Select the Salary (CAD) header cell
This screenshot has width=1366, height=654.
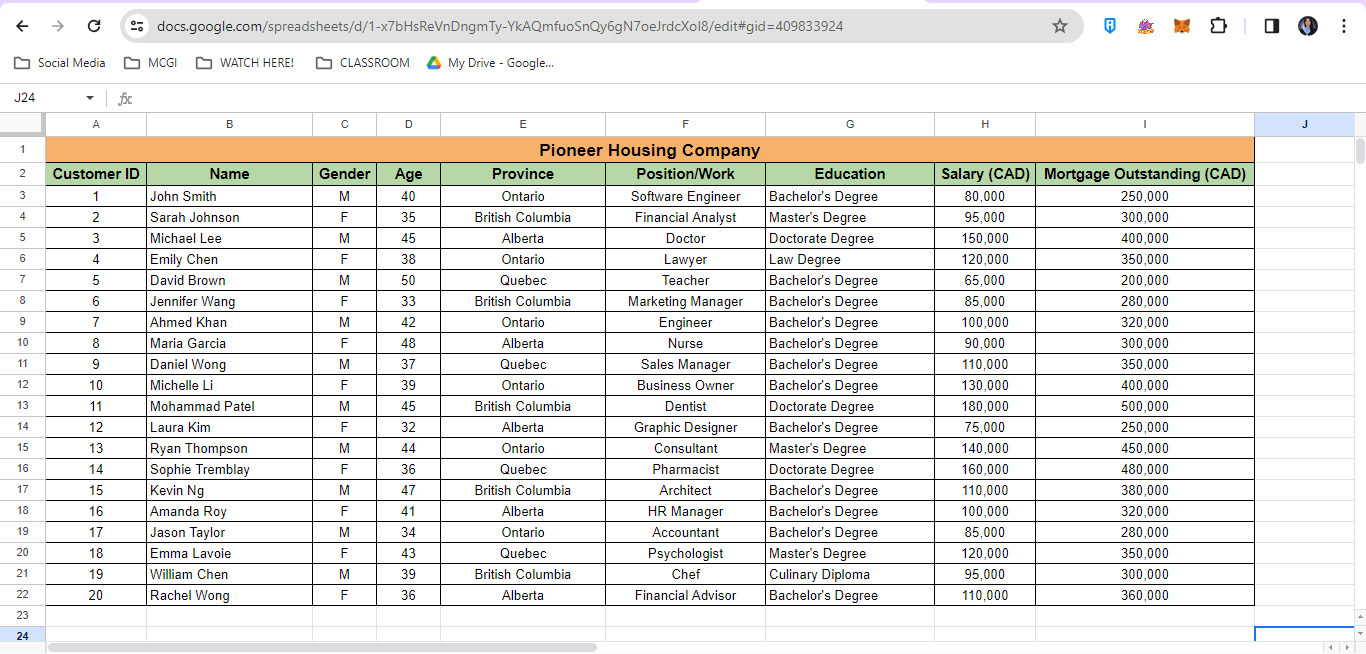(x=985, y=174)
